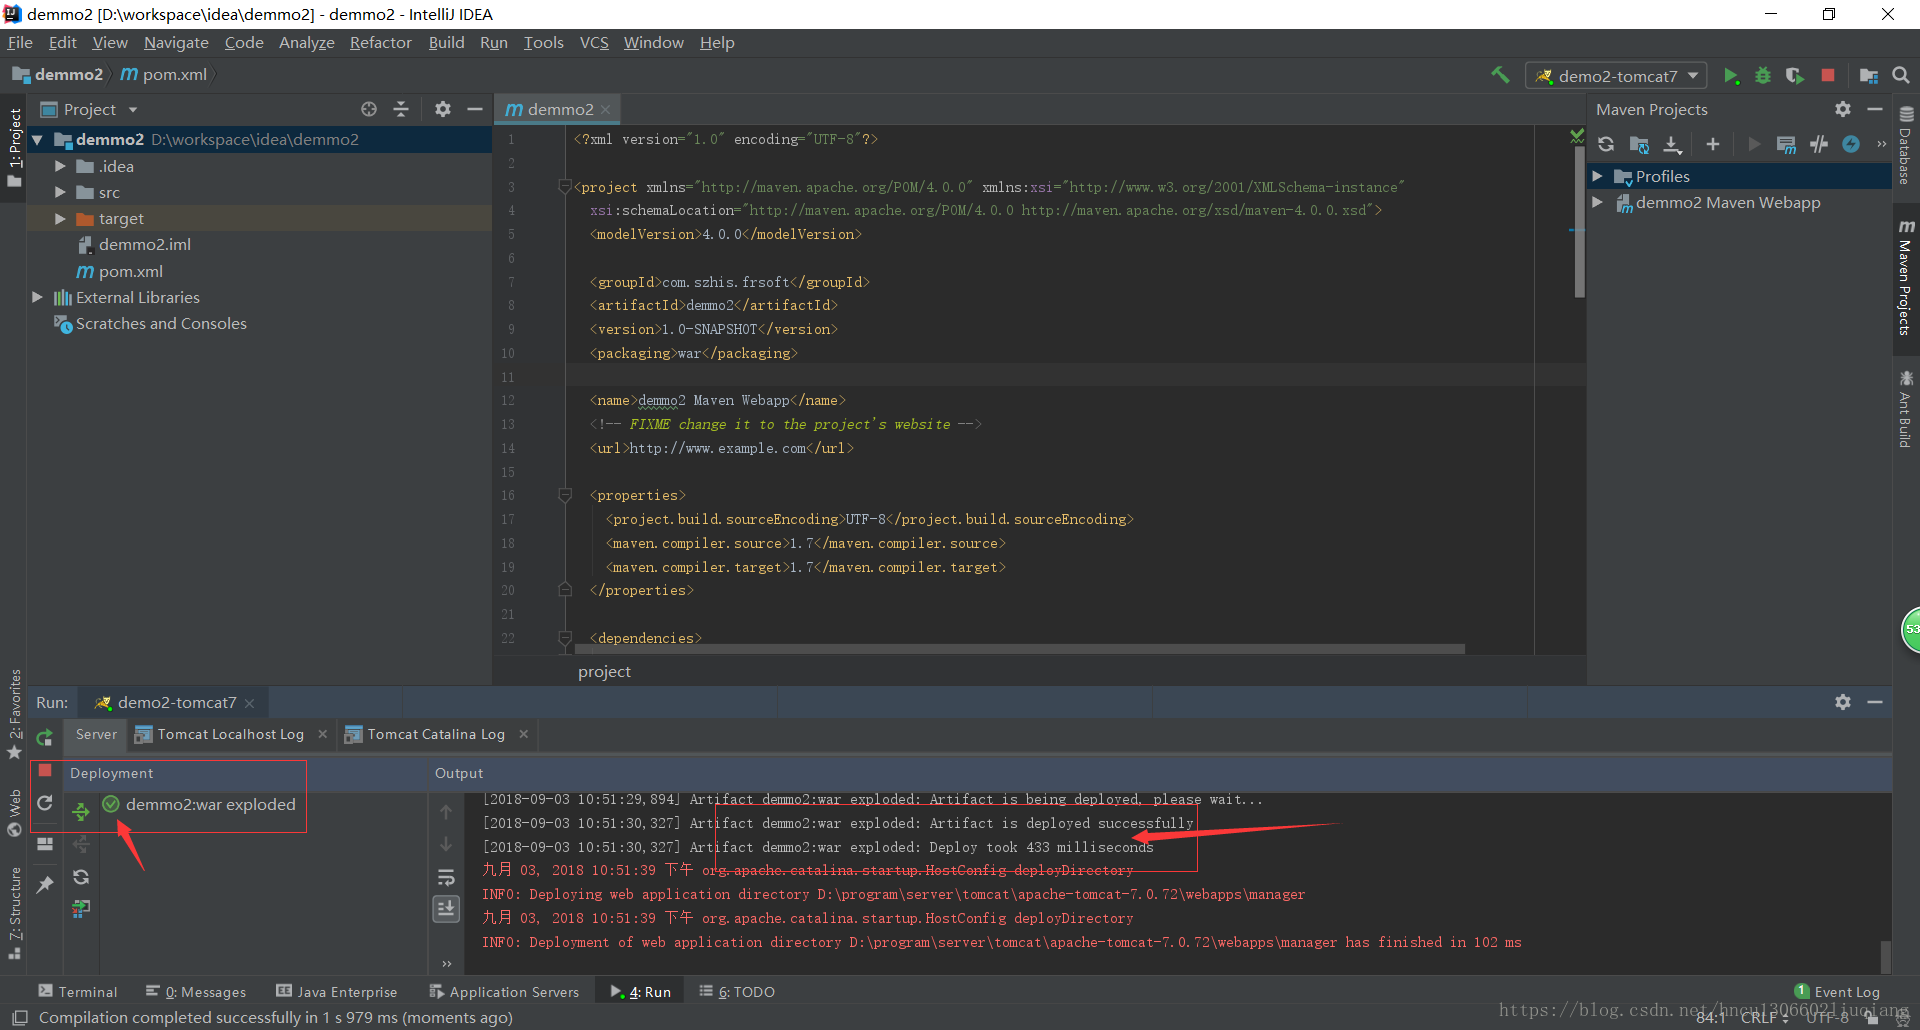The width and height of the screenshot is (1920, 1030).
Task: Switch to Tomcat Localhost Log tab
Action: [231, 734]
